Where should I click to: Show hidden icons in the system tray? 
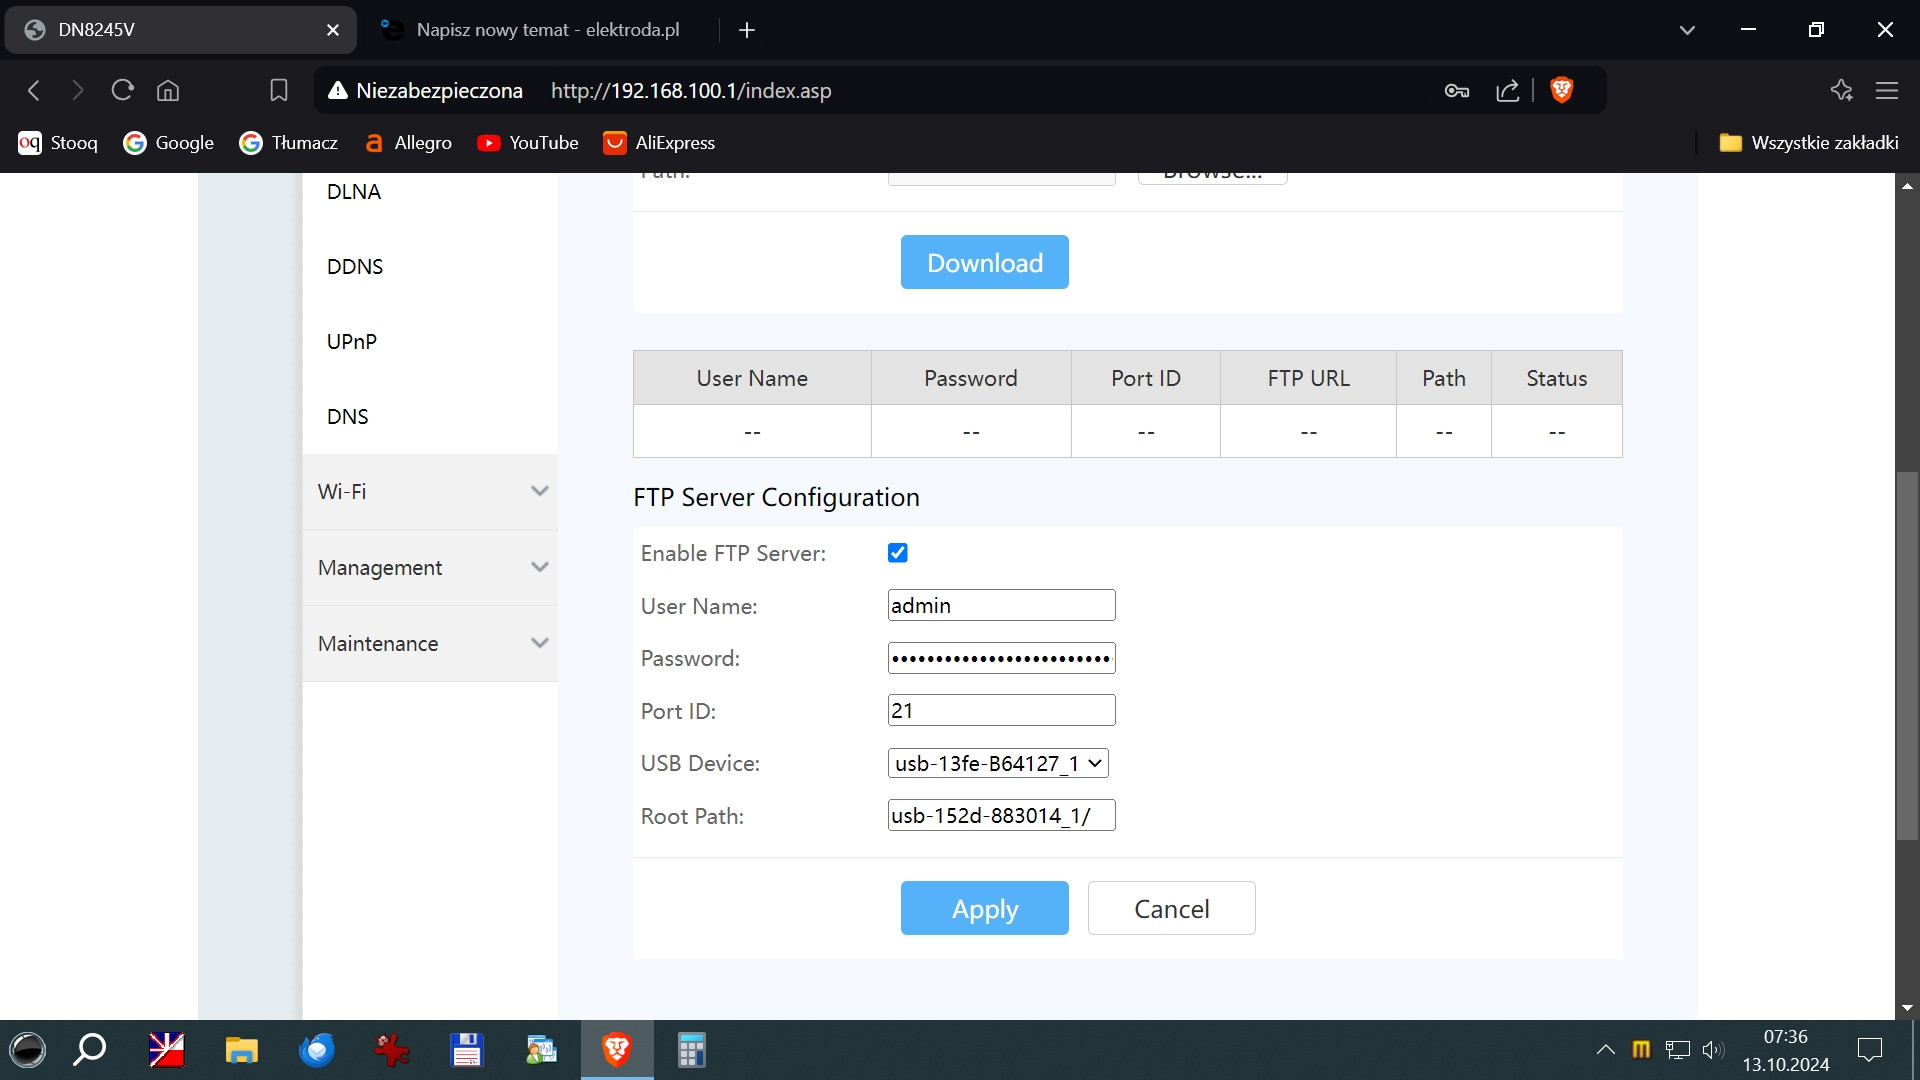tap(1606, 1049)
